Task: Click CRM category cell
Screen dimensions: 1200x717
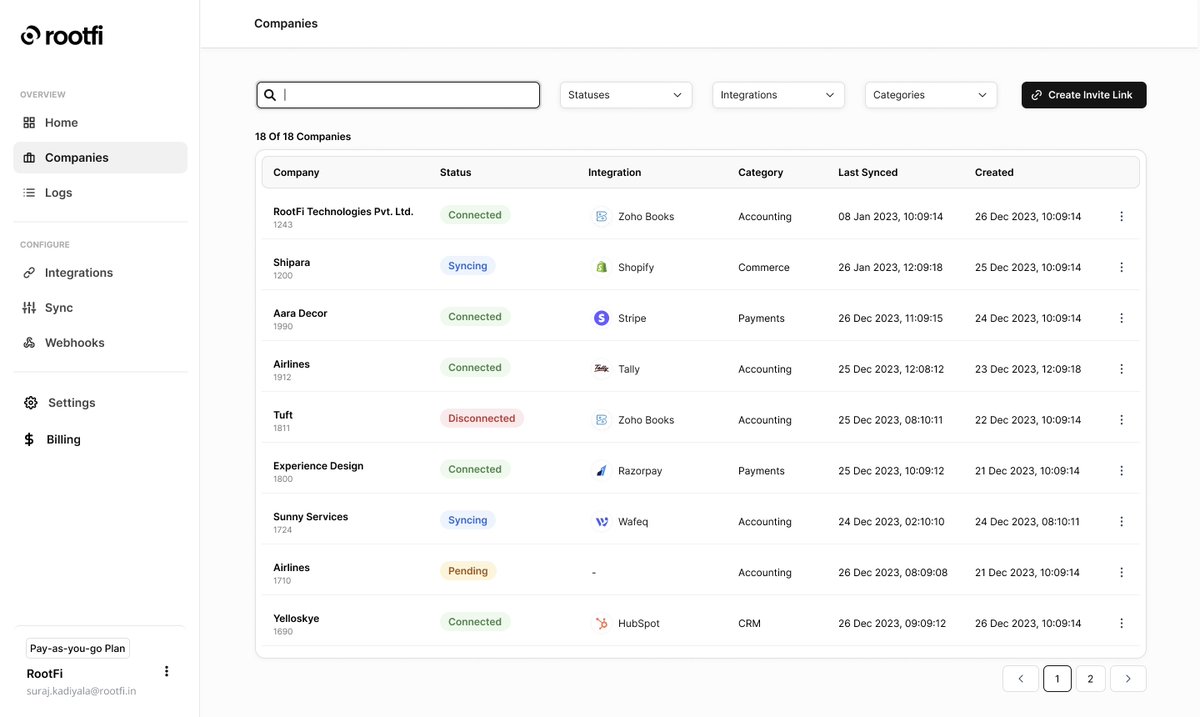Action: [x=749, y=623]
